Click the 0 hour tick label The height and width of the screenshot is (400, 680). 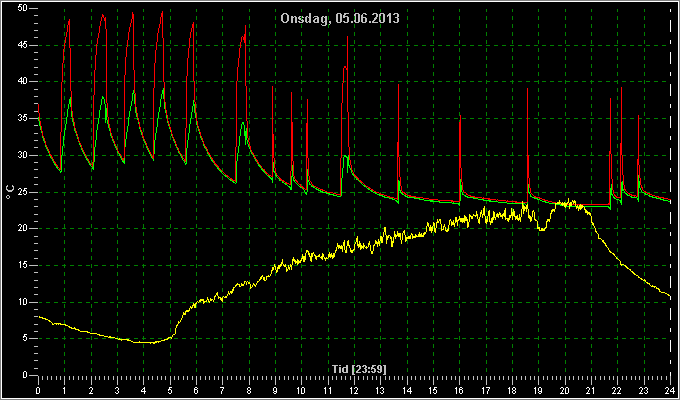(x=38, y=390)
